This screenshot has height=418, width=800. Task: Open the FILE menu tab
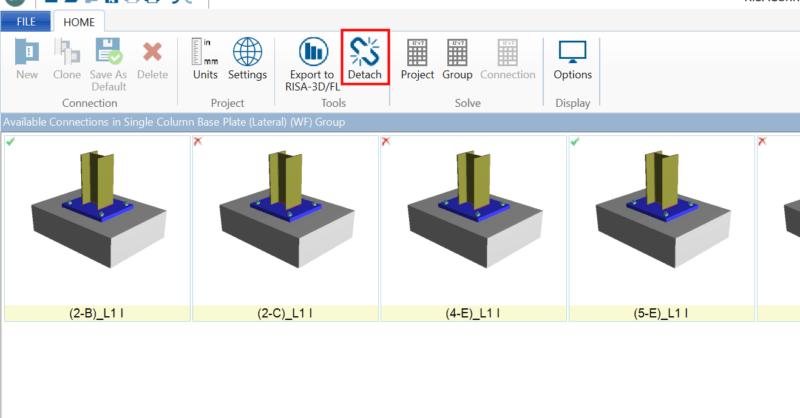click(26, 21)
